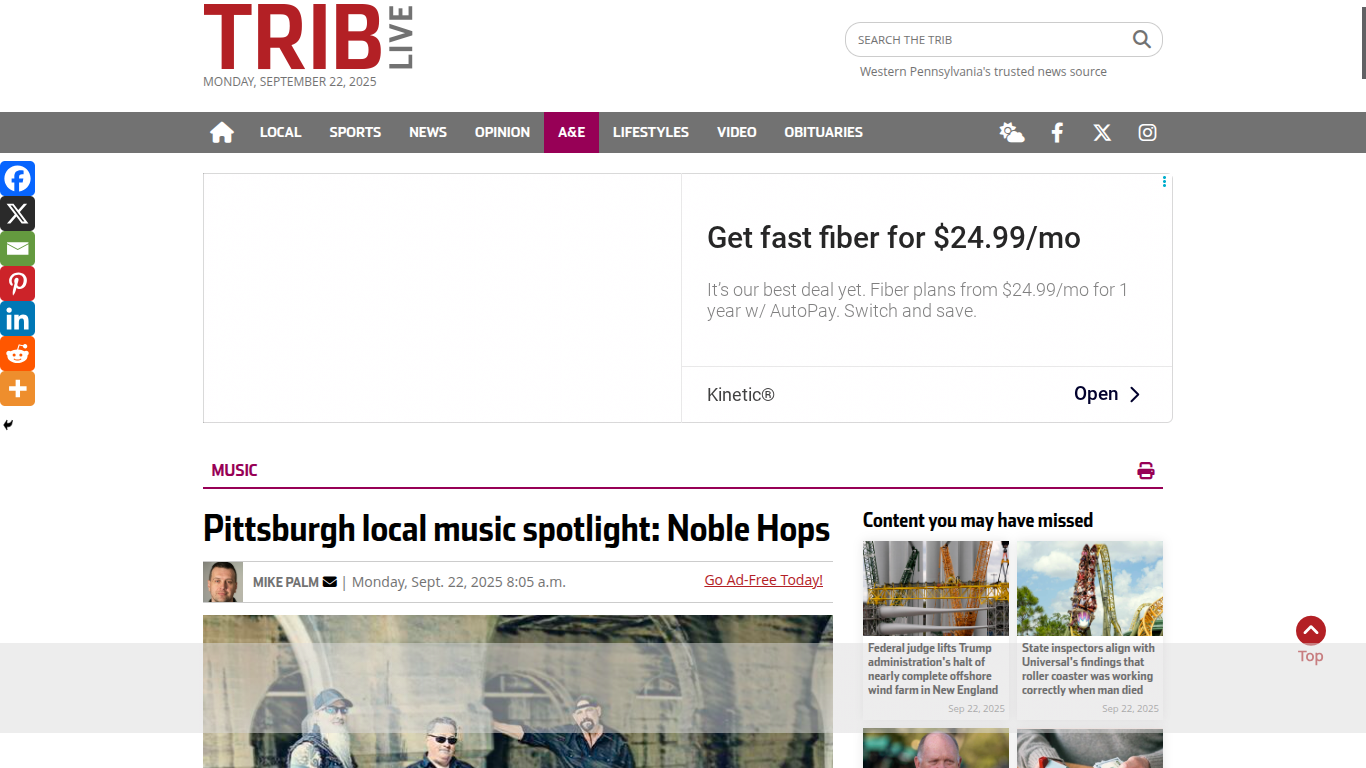Focus the Search the Trib field
The height and width of the screenshot is (768, 1366).
990,39
